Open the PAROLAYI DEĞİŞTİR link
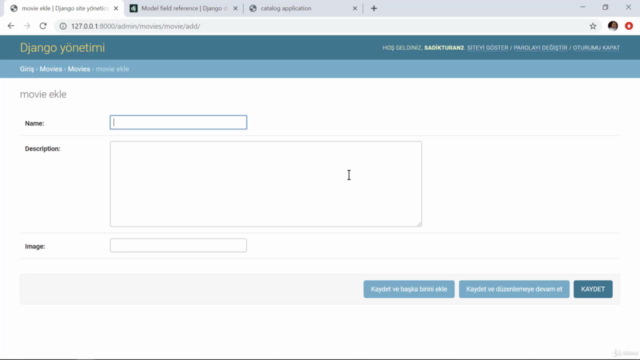Viewport: 640px width, 360px height. pyautogui.click(x=540, y=48)
